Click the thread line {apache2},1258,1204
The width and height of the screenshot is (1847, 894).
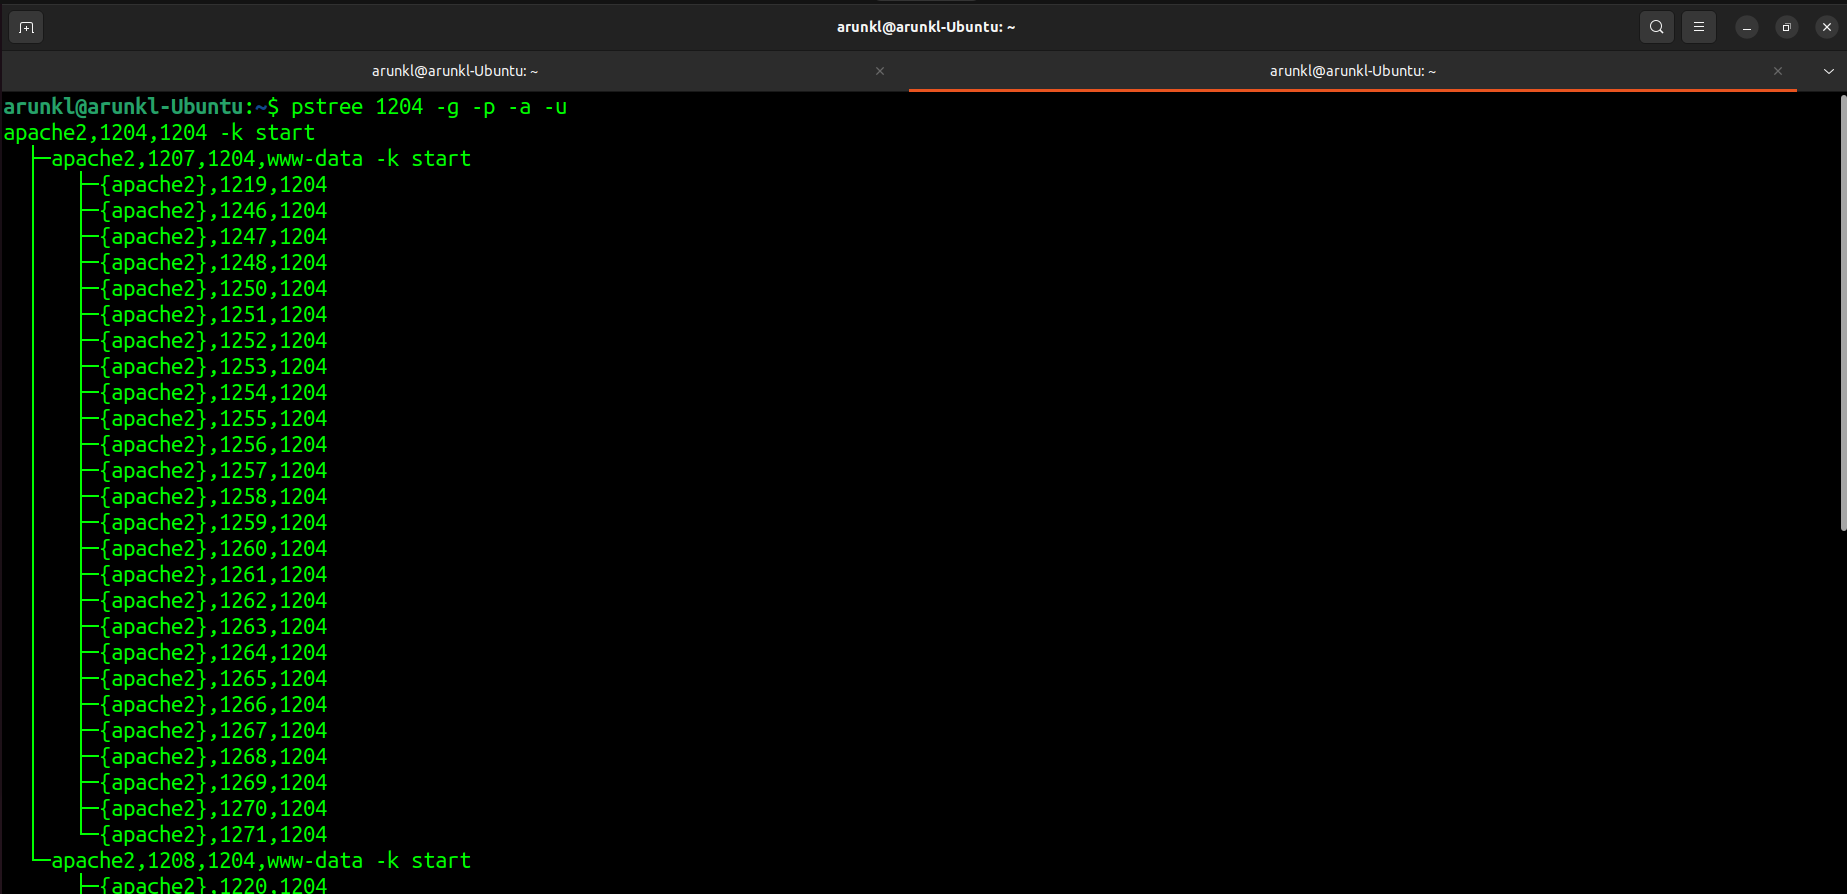click(213, 497)
